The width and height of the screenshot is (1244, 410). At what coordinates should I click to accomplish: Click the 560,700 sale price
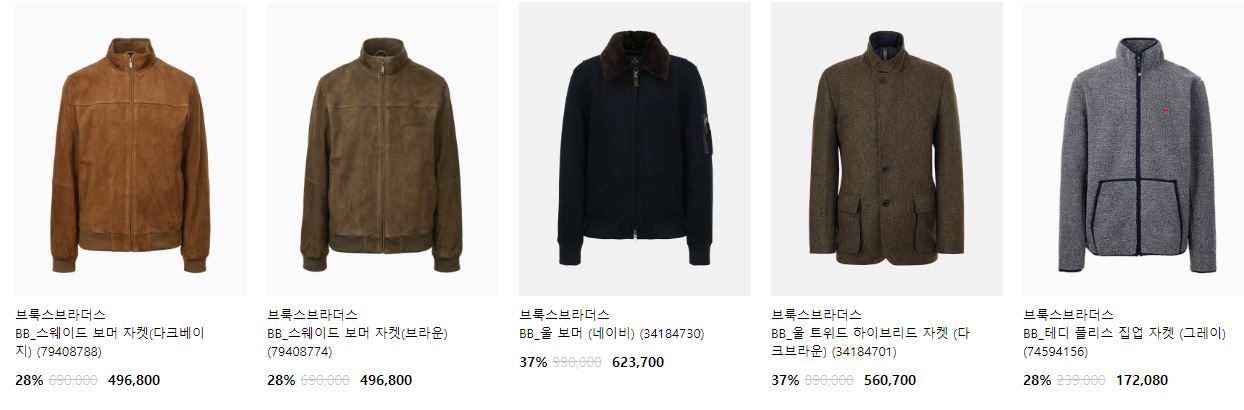[x=890, y=380]
